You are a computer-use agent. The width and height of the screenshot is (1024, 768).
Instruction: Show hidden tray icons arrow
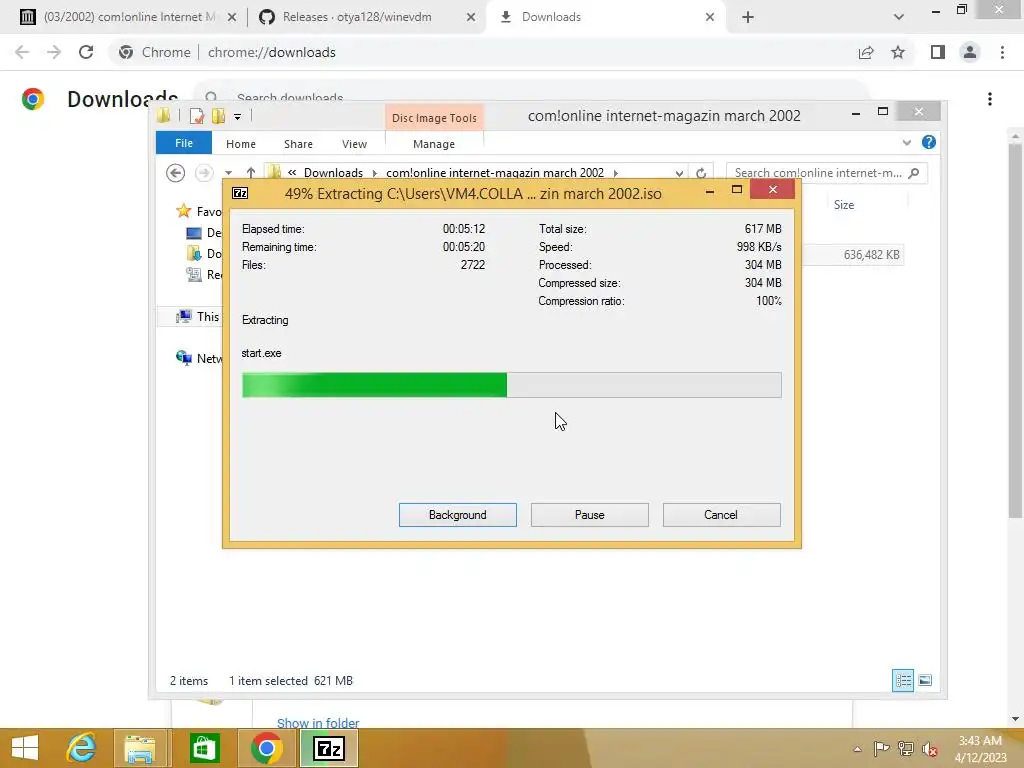point(857,749)
